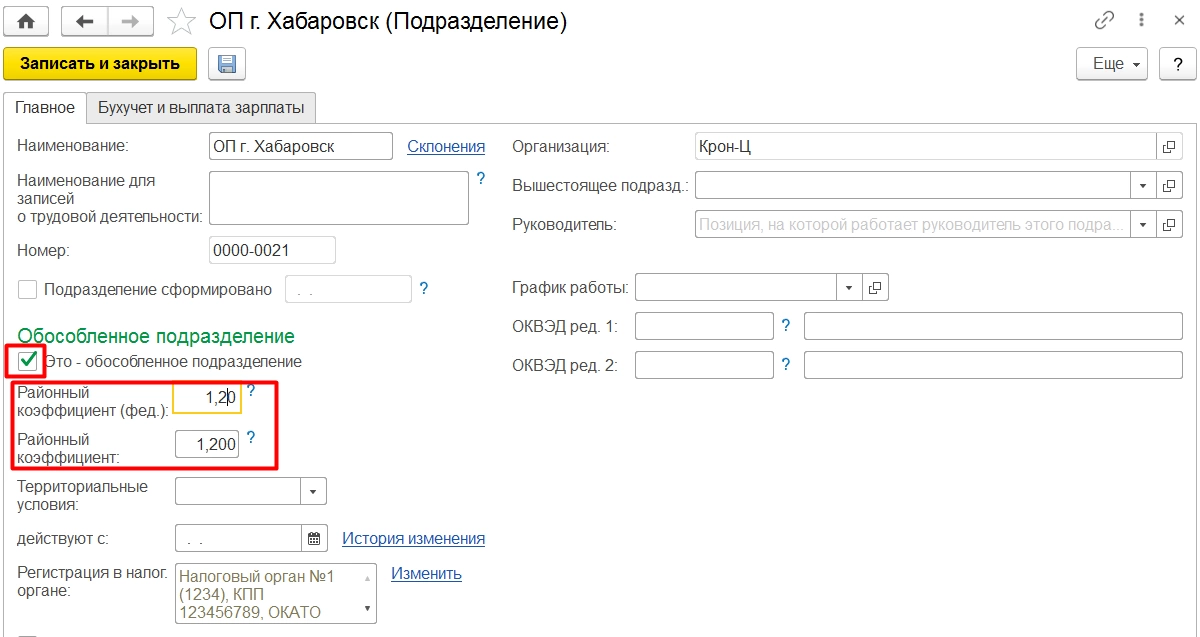The image size is (1200, 637).
Task: Open calendar picker for 'действуют с' date
Action: click(x=314, y=538)
